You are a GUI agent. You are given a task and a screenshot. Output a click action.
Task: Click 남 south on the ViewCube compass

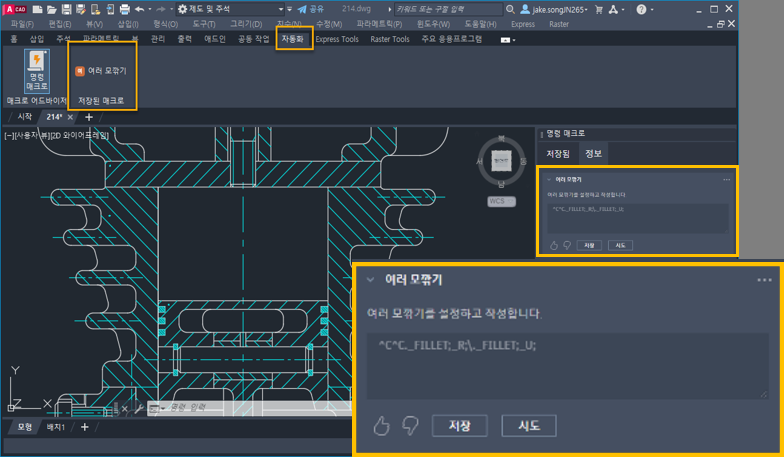[501, 184]
